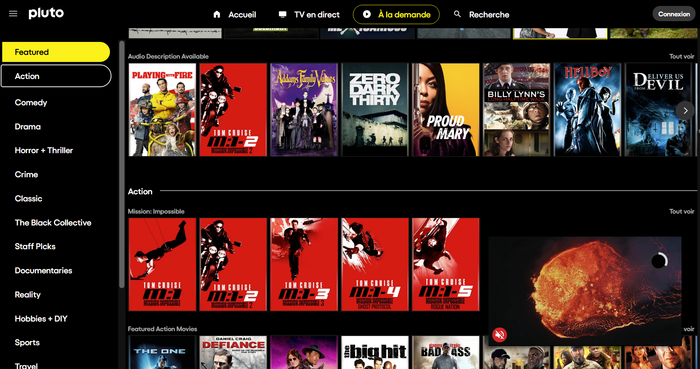Select Featured category in sidebar
The width and height of the screenshot is (700, 369).
click(x=56, y=52)
